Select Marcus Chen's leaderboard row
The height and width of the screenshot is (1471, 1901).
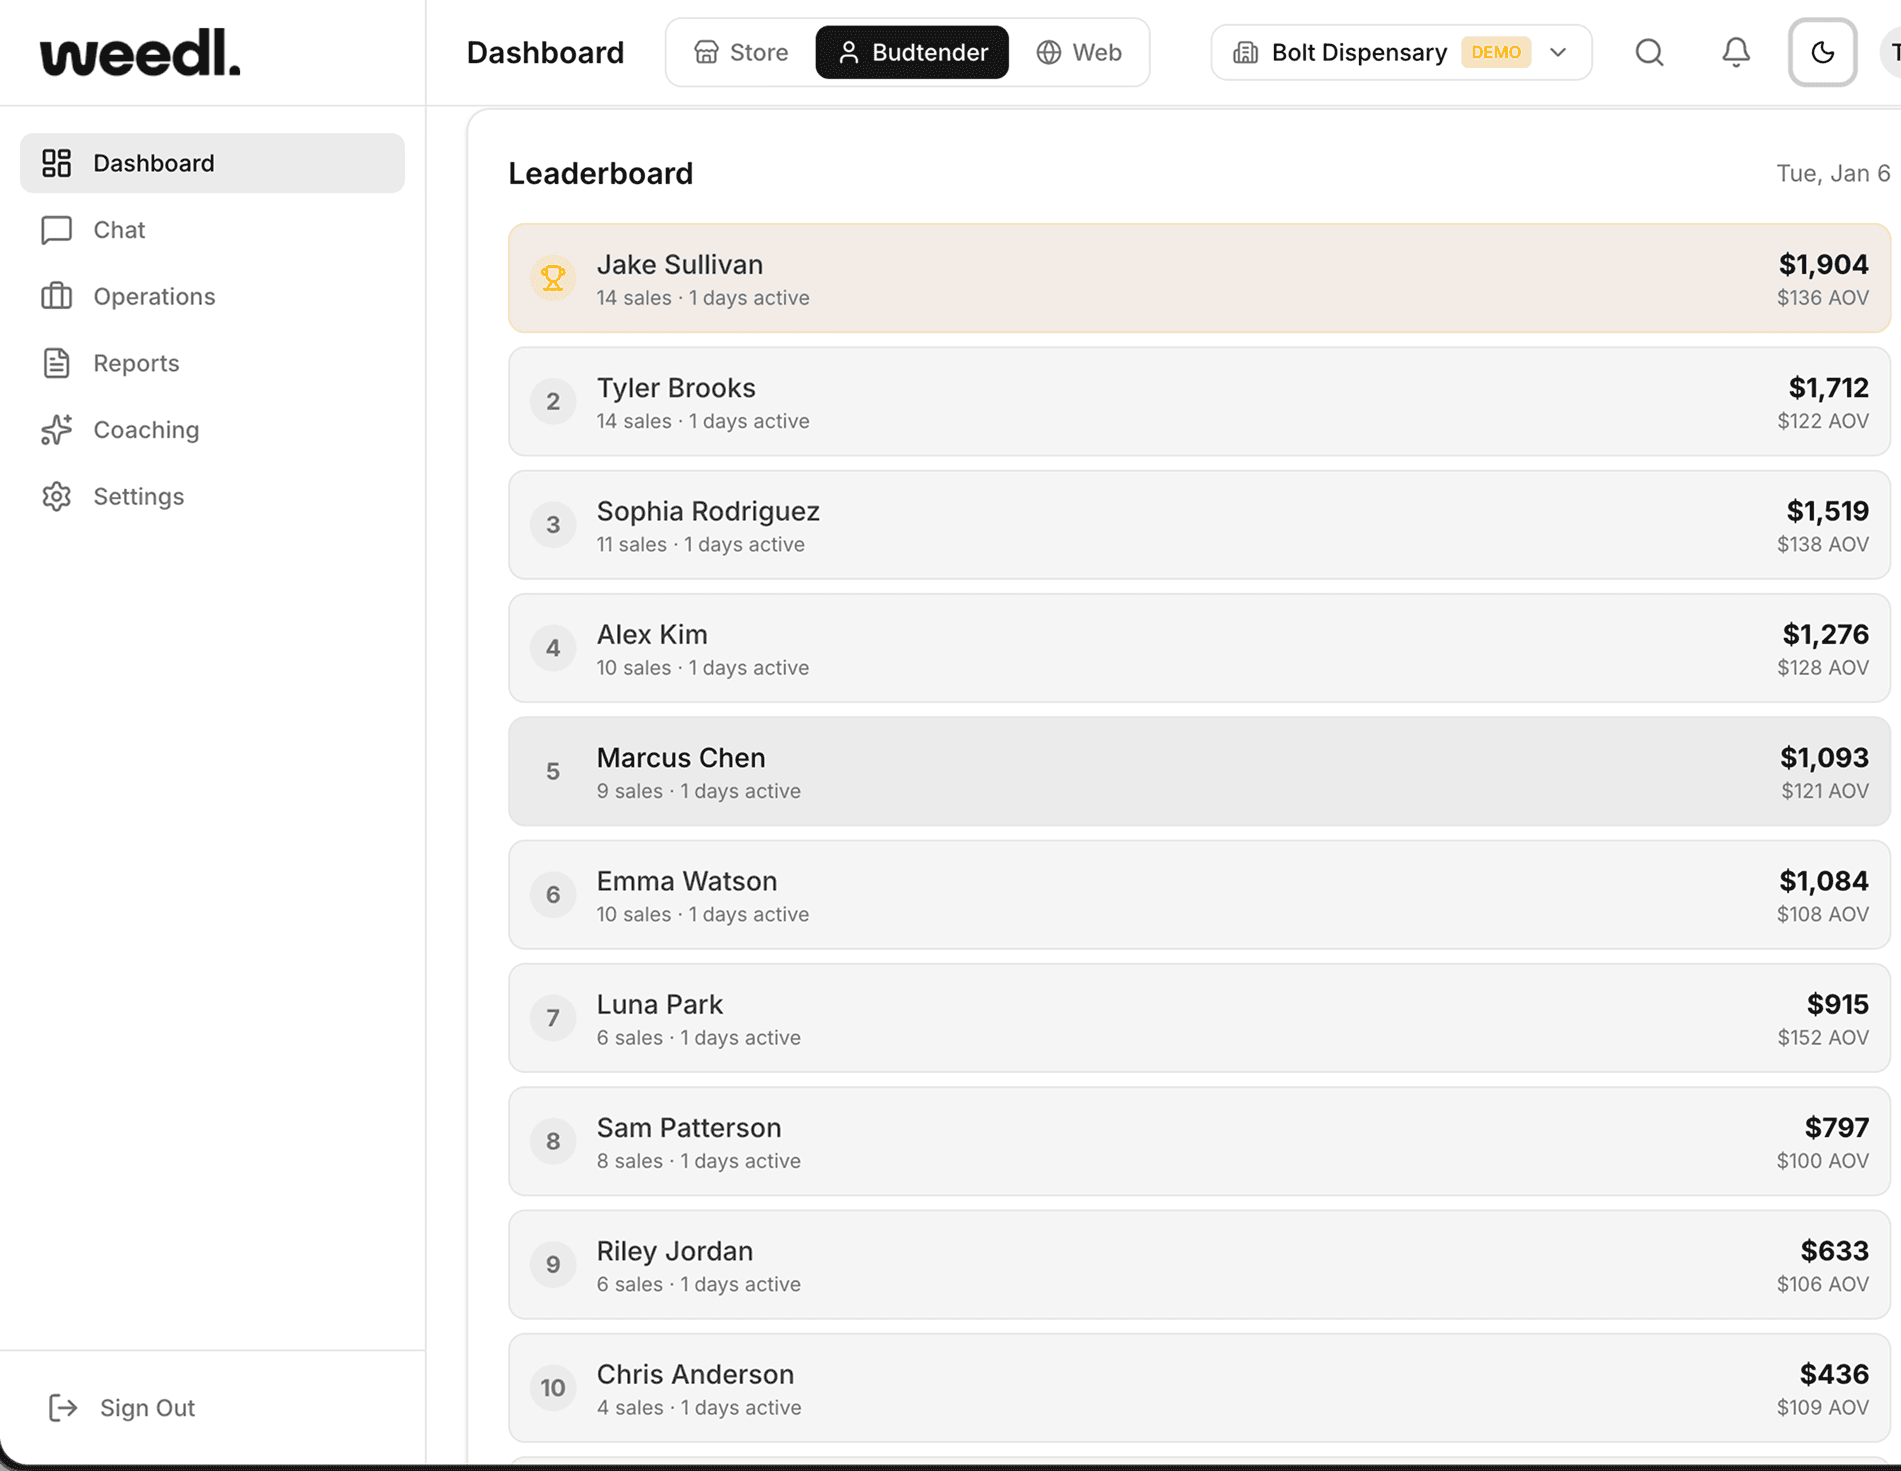(1100, 771)
